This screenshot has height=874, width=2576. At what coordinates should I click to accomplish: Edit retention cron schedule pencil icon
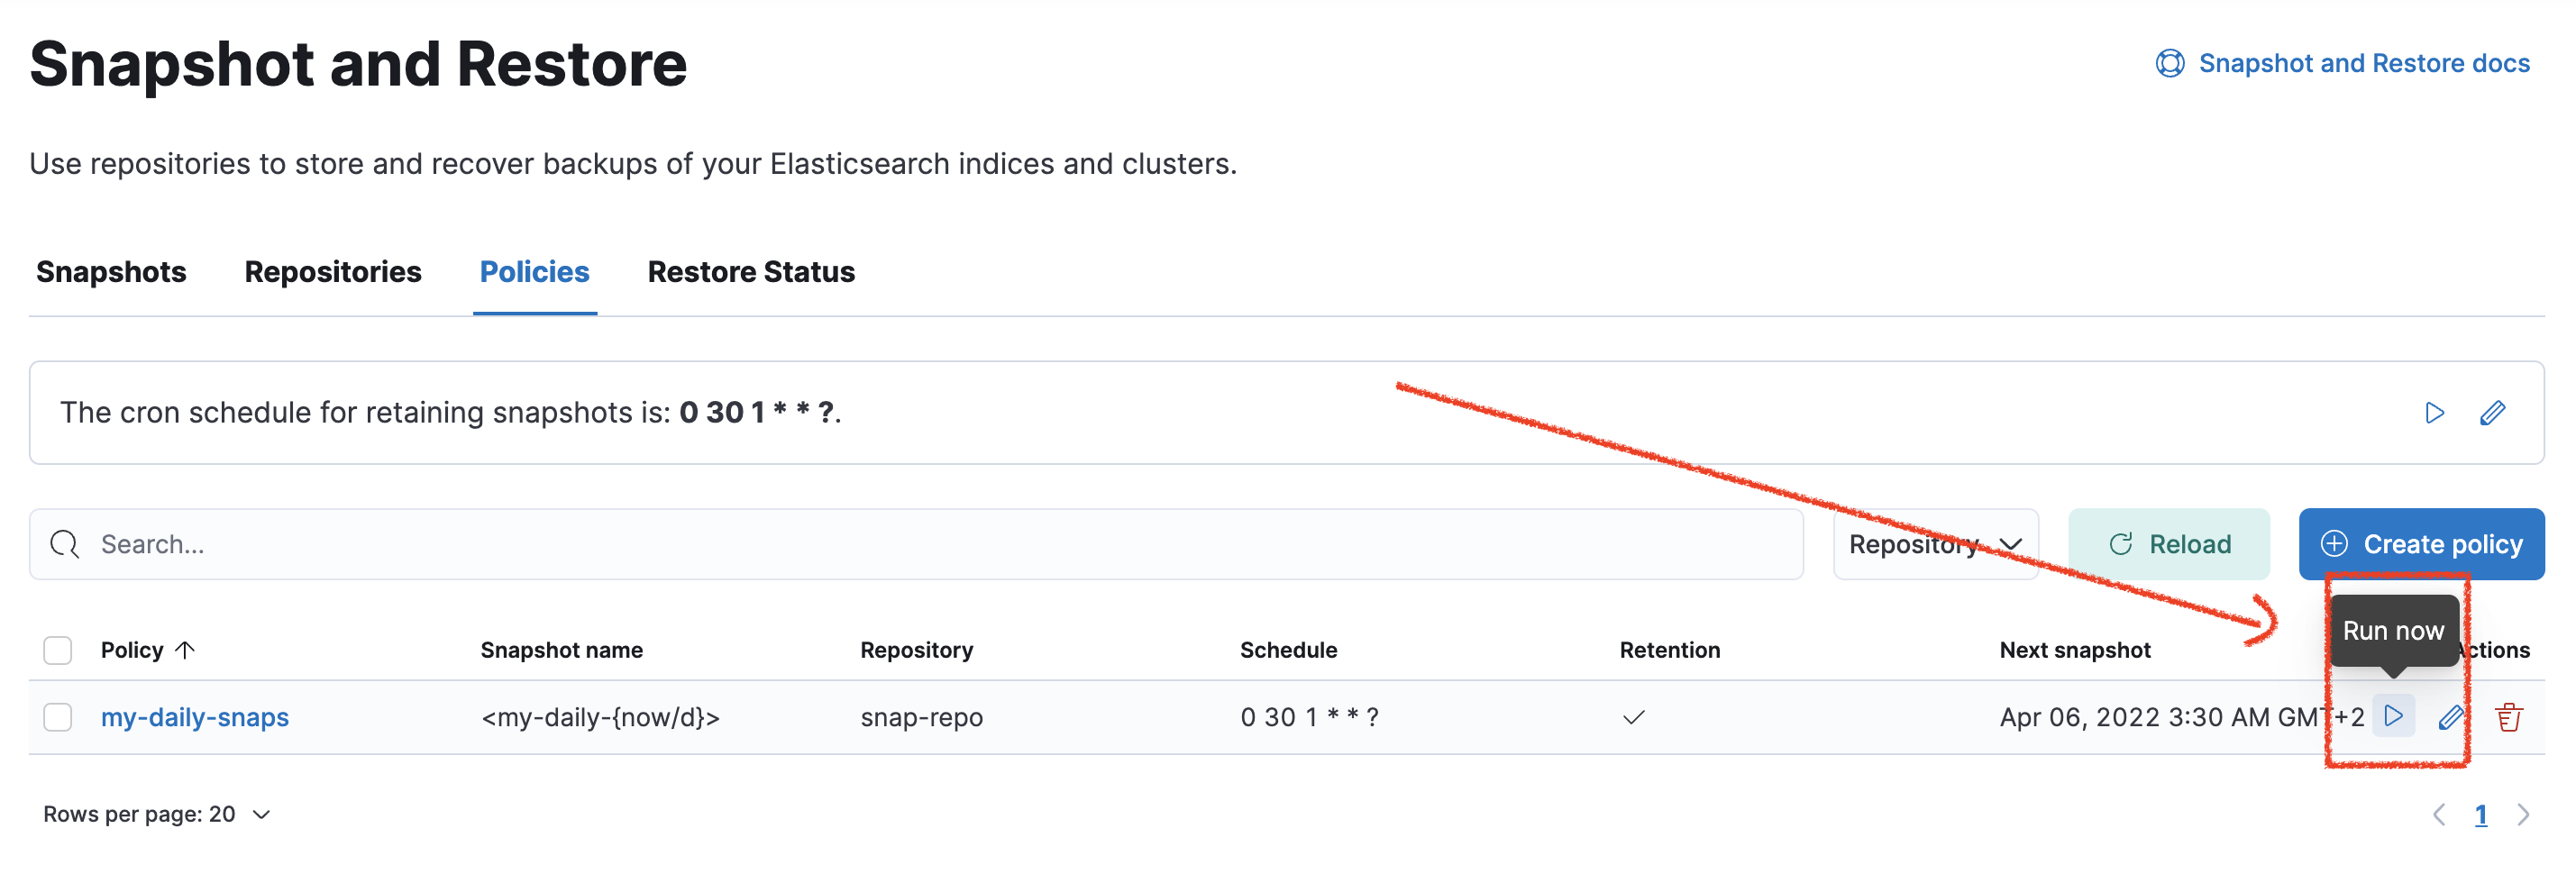click(x=2492, y=413)
